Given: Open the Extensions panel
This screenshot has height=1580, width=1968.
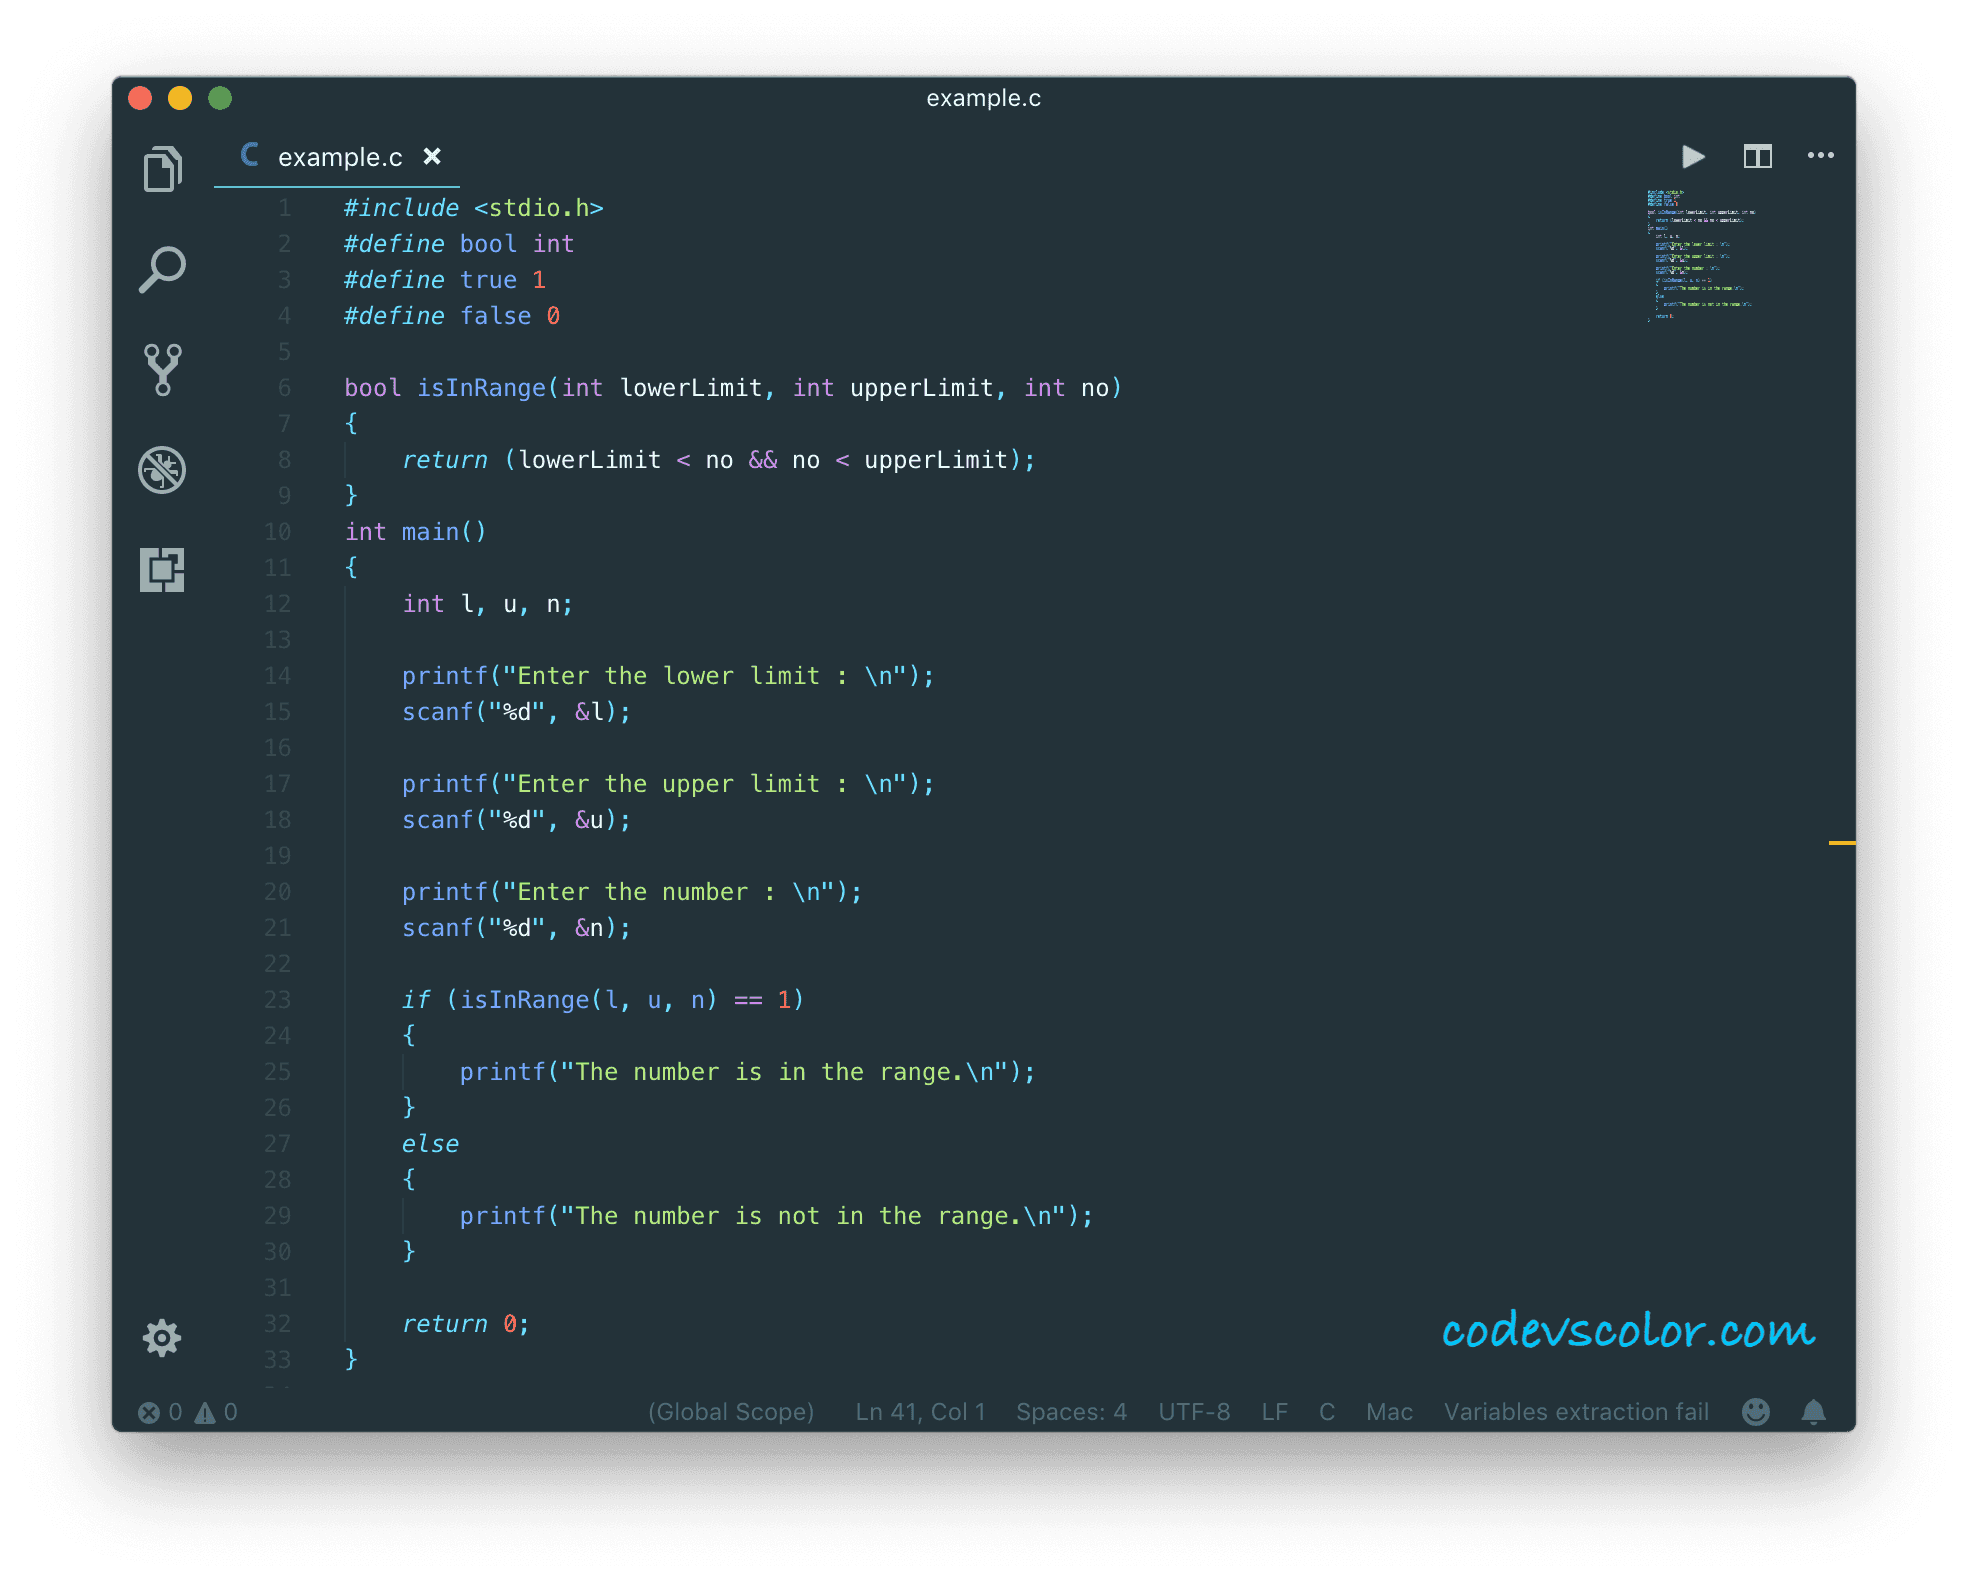Looking at the screenshot, I should pos(162,569).
